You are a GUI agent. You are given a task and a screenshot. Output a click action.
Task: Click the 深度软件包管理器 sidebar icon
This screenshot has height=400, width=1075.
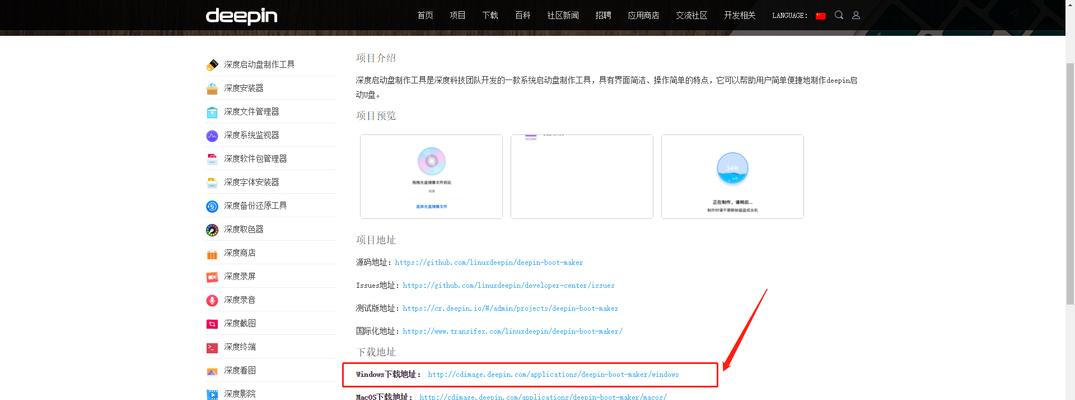(x=212, y=158)
